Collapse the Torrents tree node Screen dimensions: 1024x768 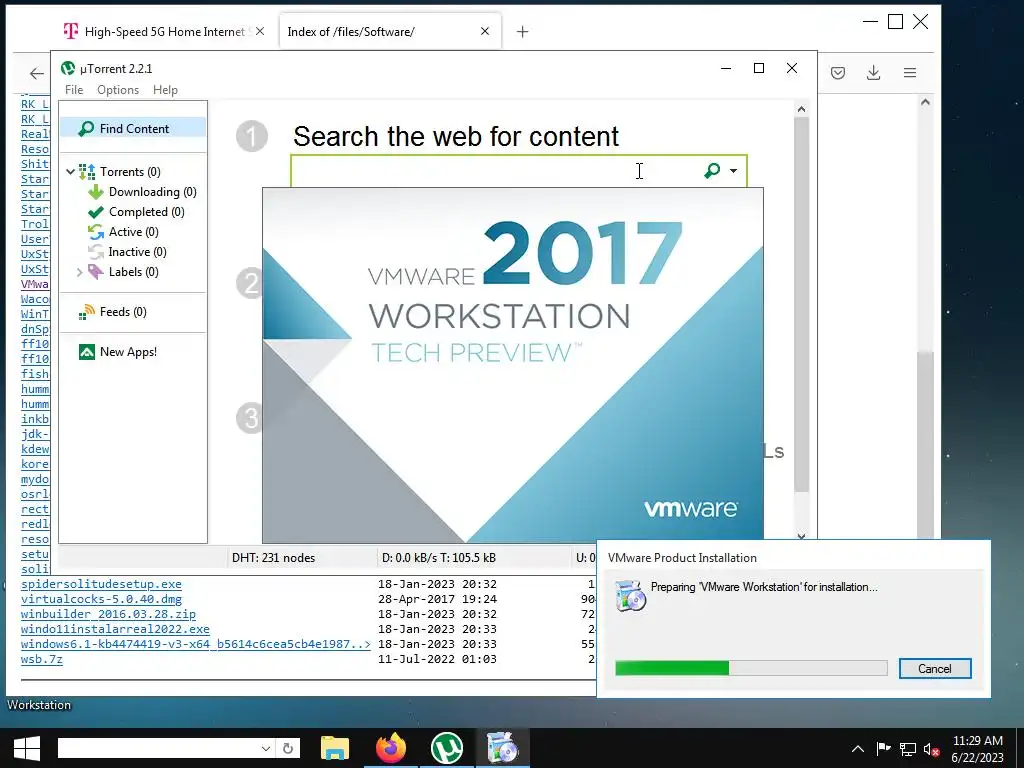(71, 172)
